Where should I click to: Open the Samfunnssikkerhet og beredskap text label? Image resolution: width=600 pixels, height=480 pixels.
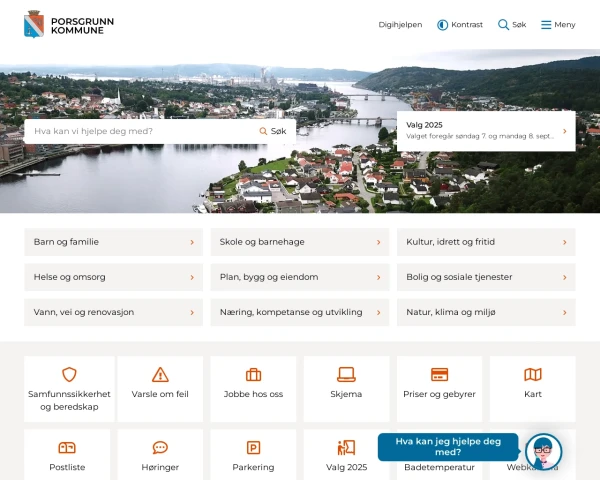pyautogui.click(x=69, y=400)
